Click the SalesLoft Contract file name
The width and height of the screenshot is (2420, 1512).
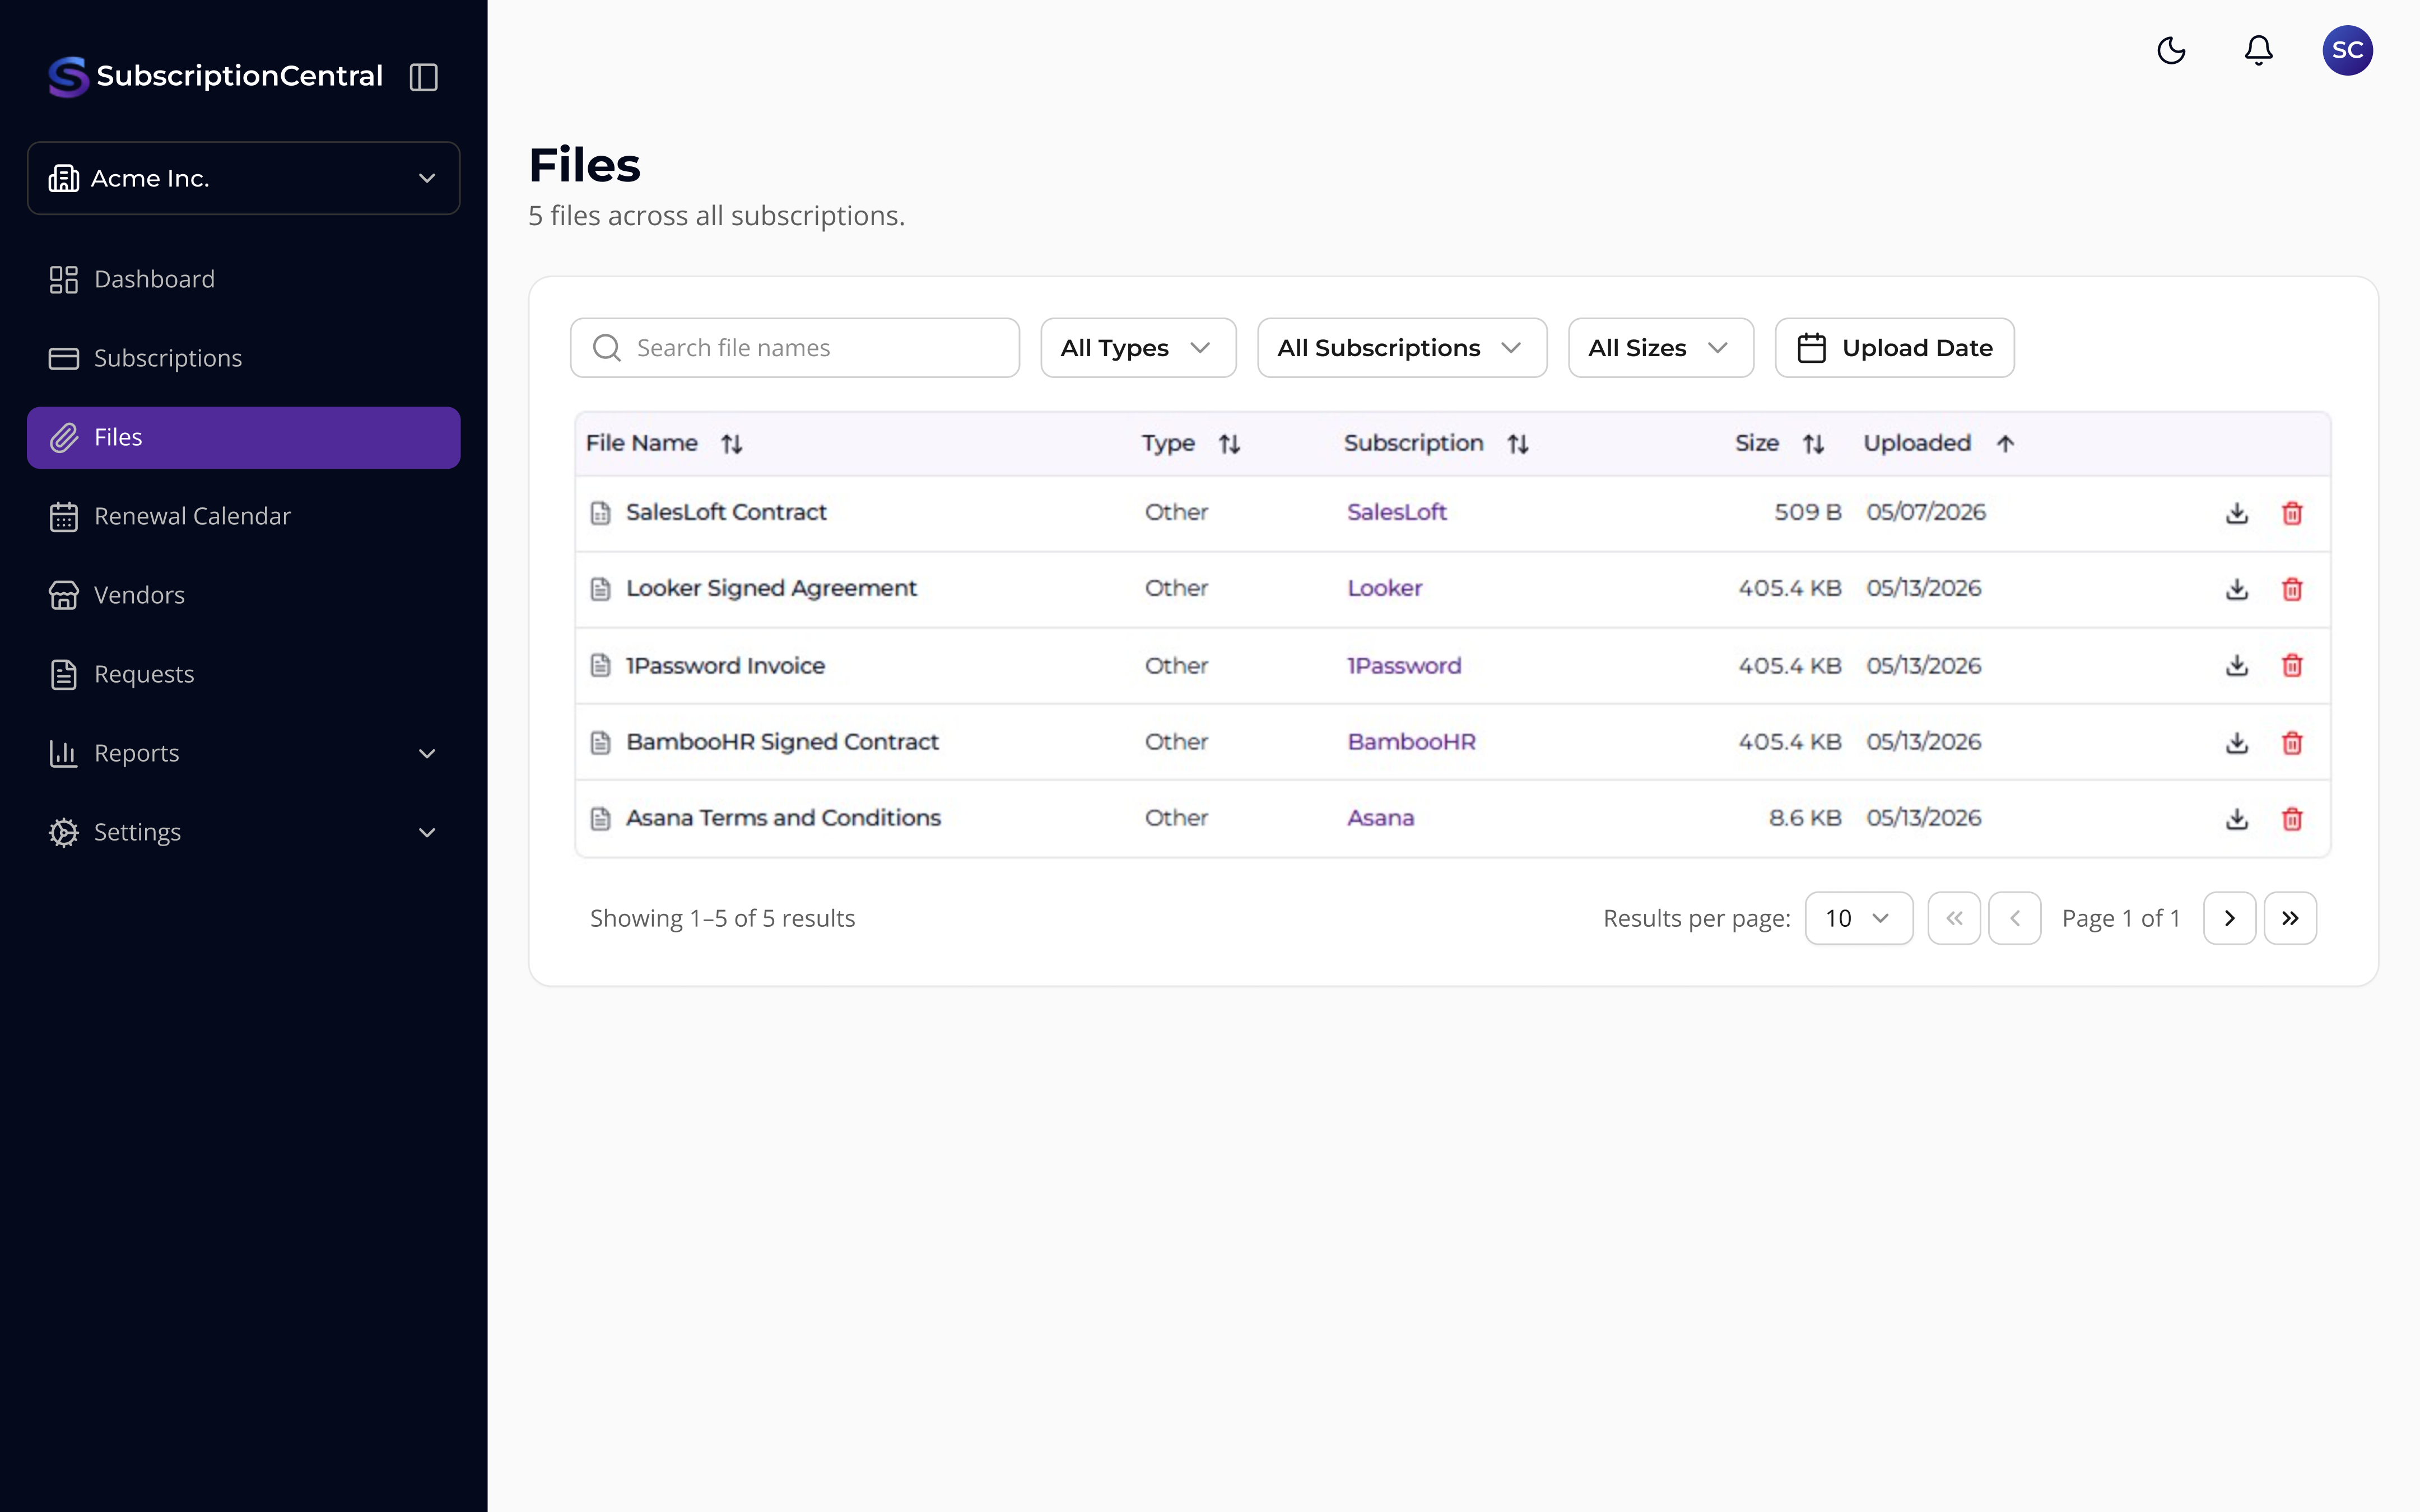[726, 512]
